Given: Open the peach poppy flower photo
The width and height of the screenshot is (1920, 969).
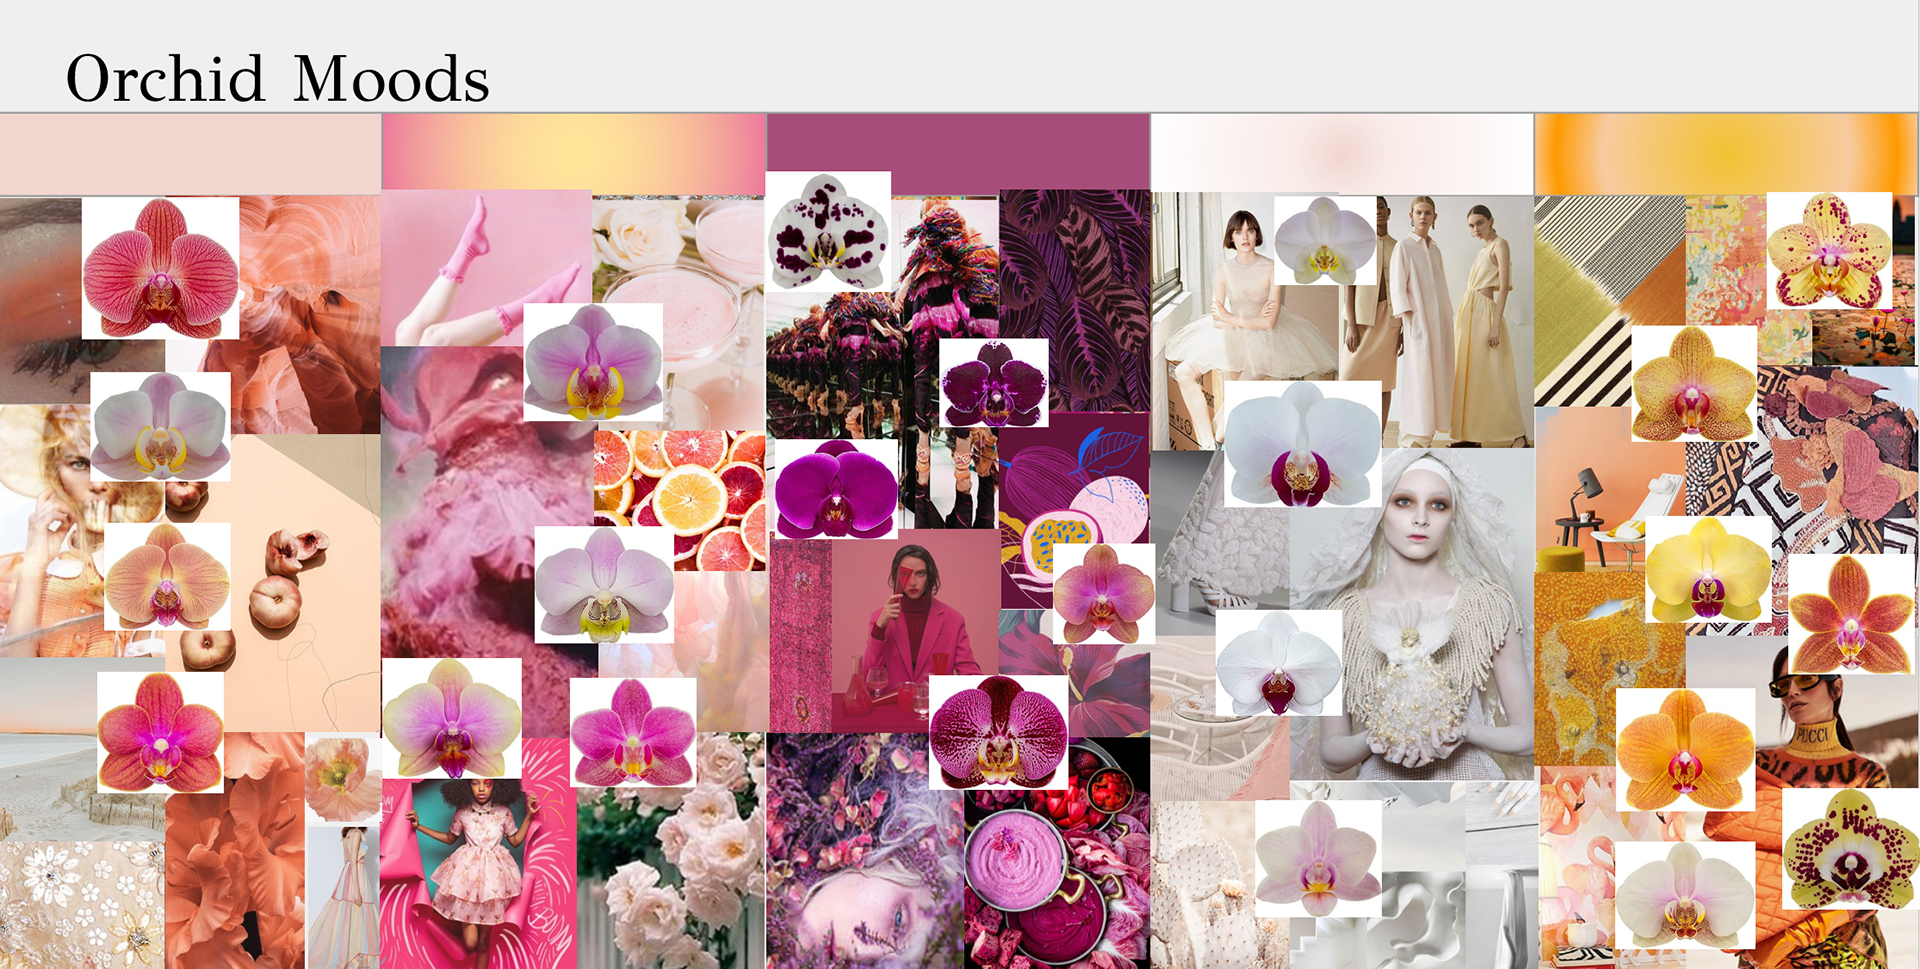Looking at the screenshot, I should [x=342, y=778].
